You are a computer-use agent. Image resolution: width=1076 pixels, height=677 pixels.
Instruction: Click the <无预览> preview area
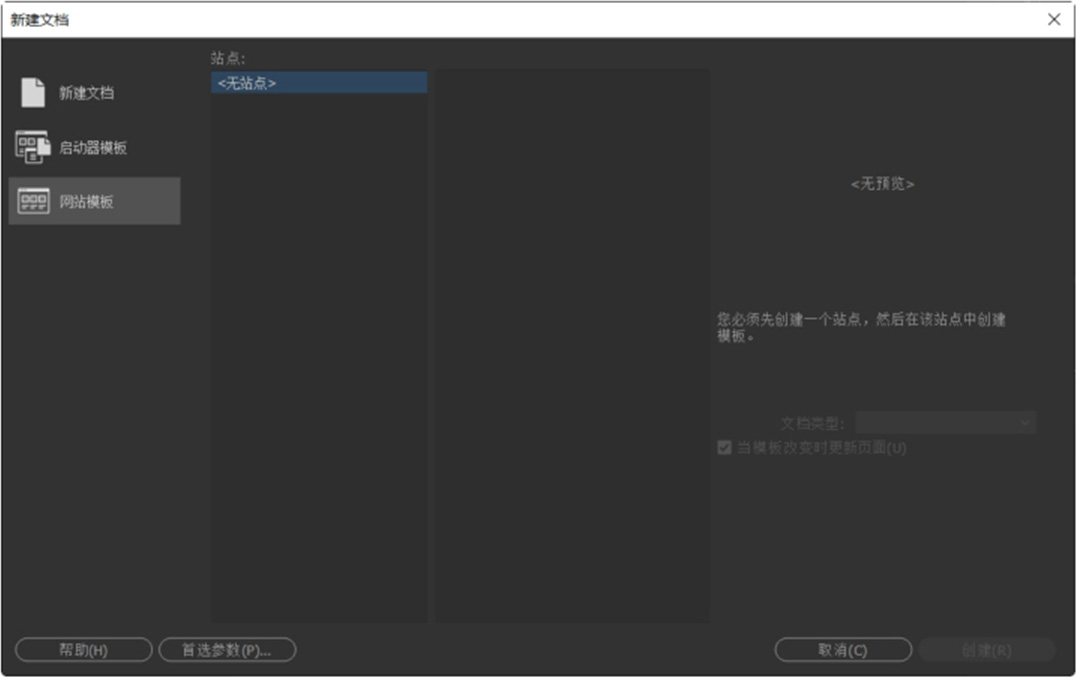tap(882, 185)
